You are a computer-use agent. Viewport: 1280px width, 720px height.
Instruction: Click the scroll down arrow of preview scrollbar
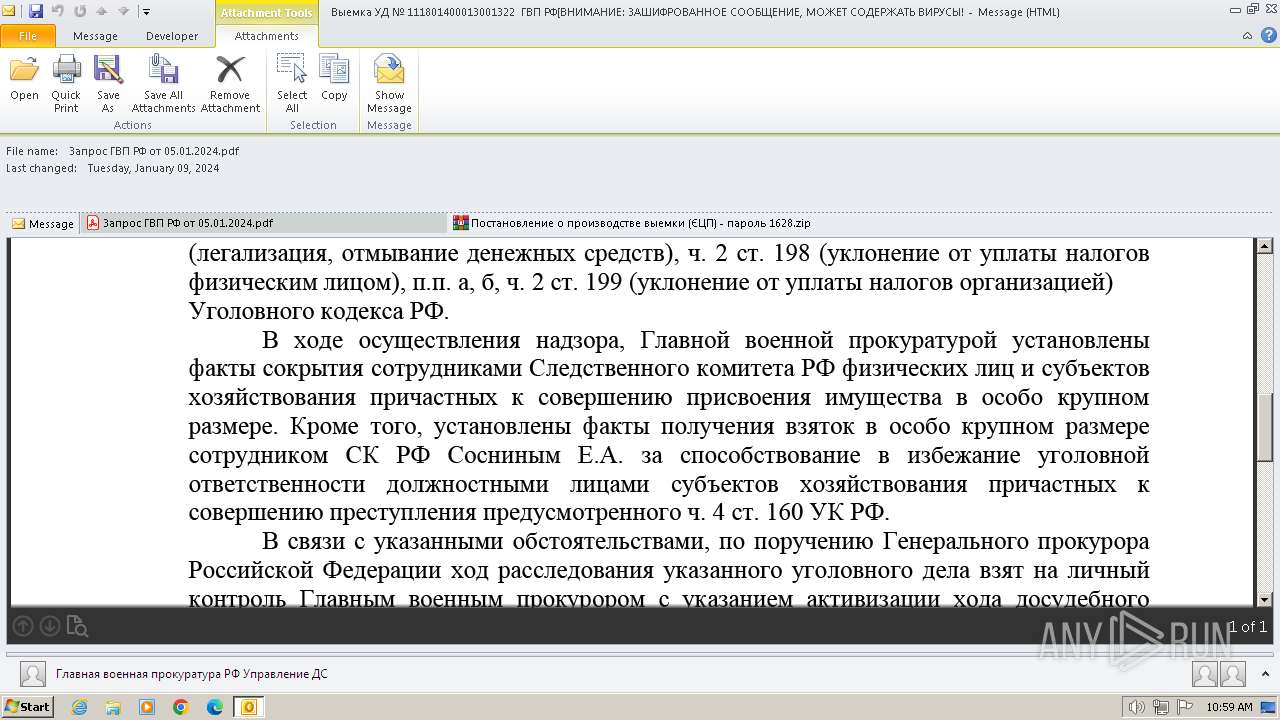pos(1264,598)
